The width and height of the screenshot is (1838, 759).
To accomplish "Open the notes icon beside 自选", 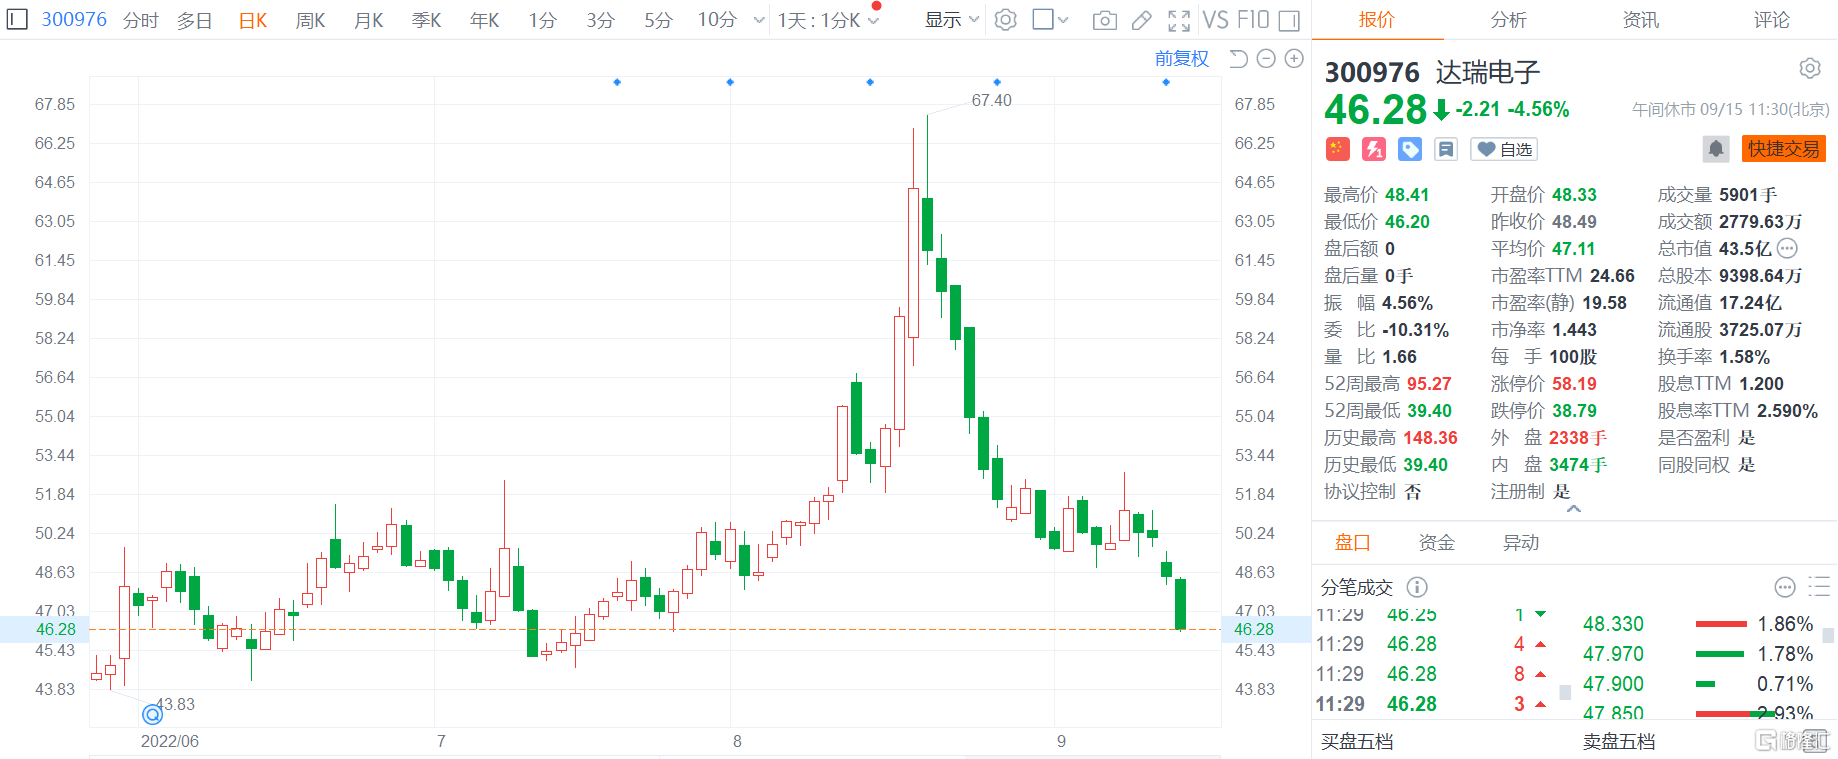I will pos(1445,149).
